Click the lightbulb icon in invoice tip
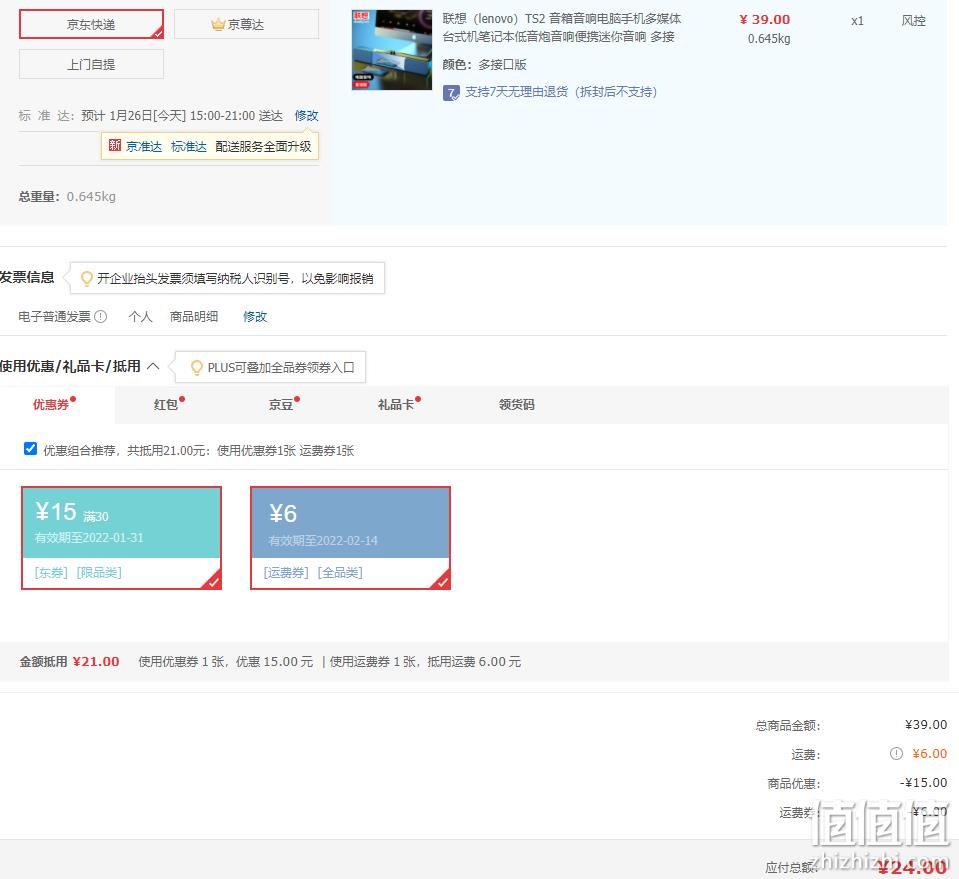The width and height of the screenshot is (959, 879). pos(87,279)
